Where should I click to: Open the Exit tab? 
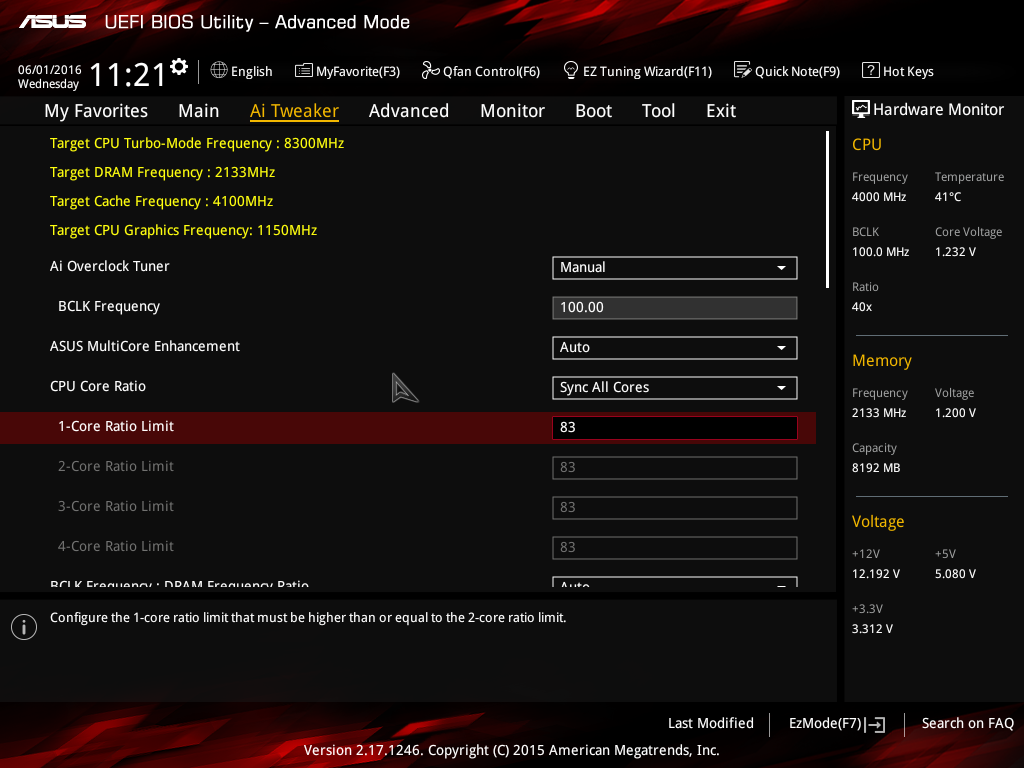(721, 111)
